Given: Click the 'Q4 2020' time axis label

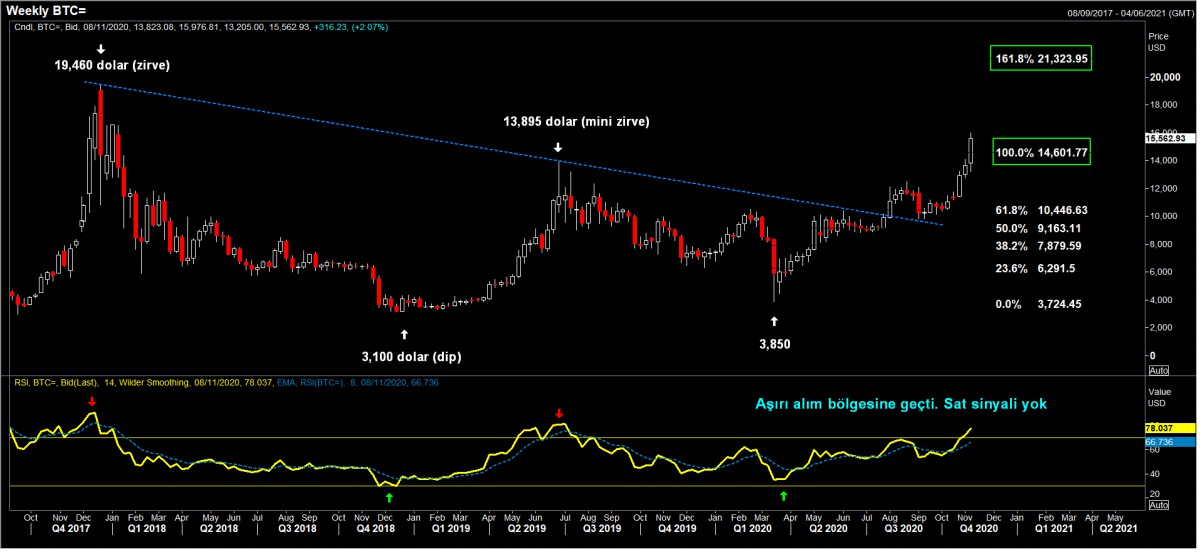Looking at the screenshot, I should pos(980,528).
